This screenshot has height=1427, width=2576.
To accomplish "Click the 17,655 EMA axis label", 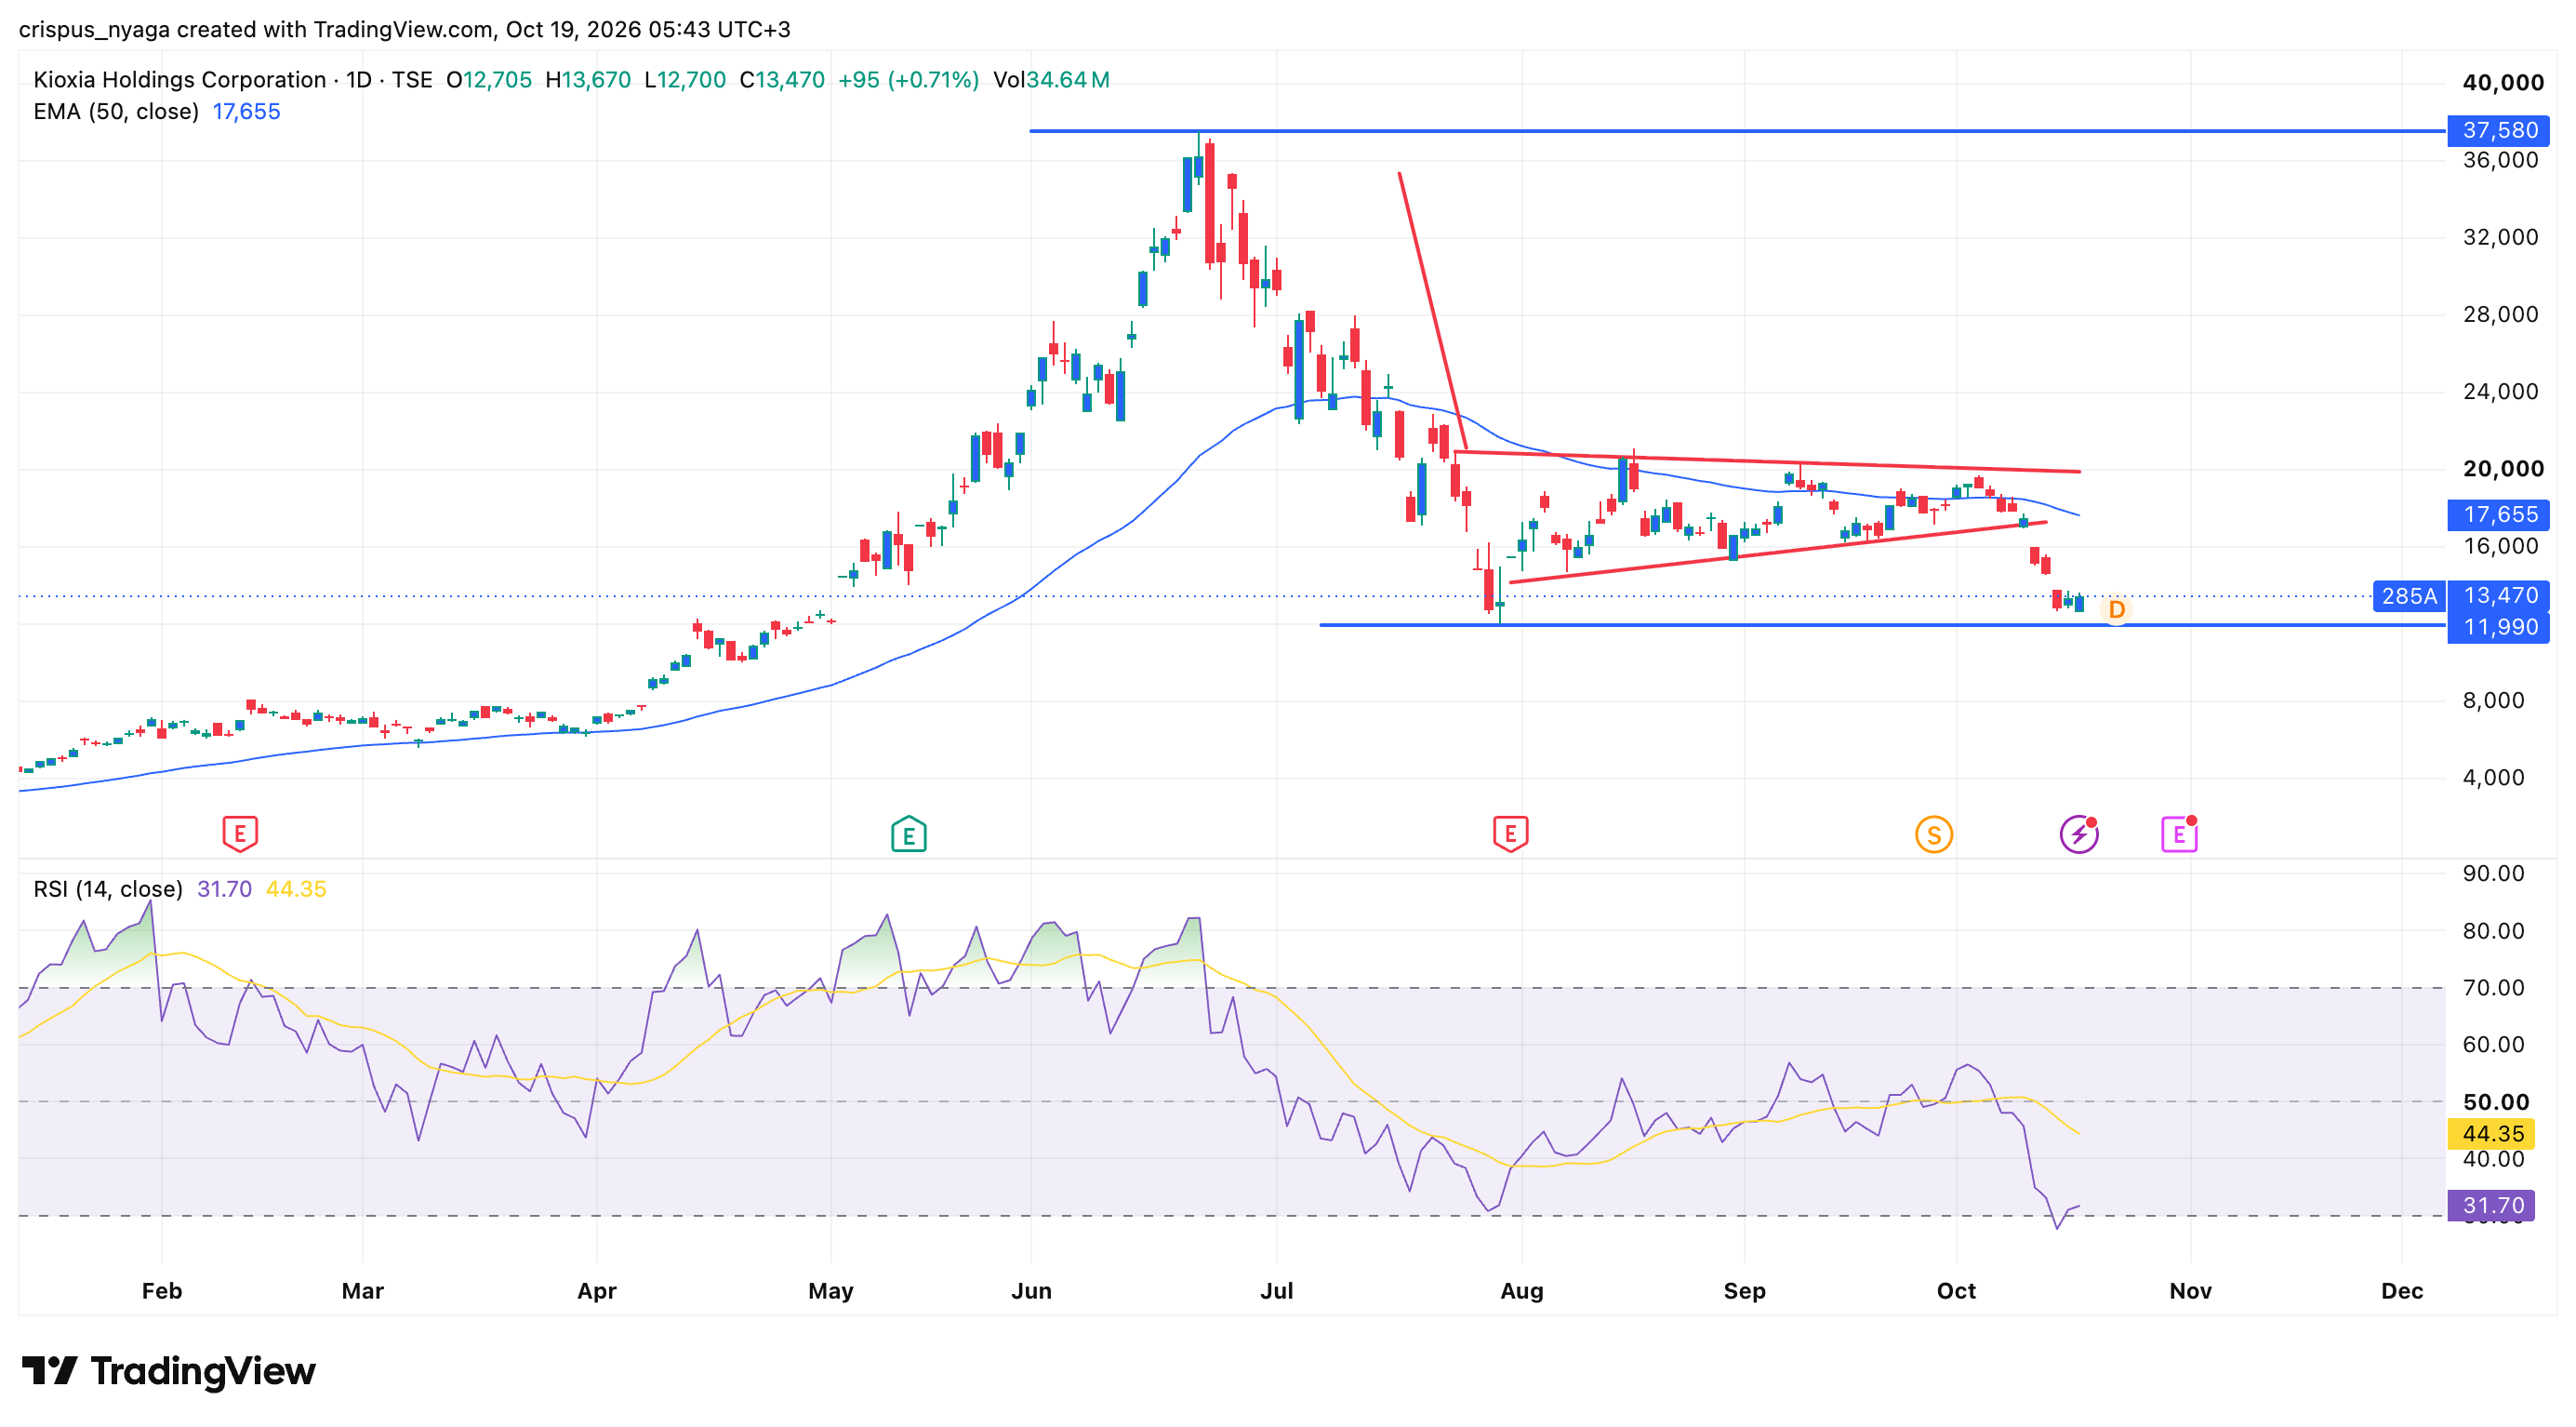I will tap(2499, 514).
